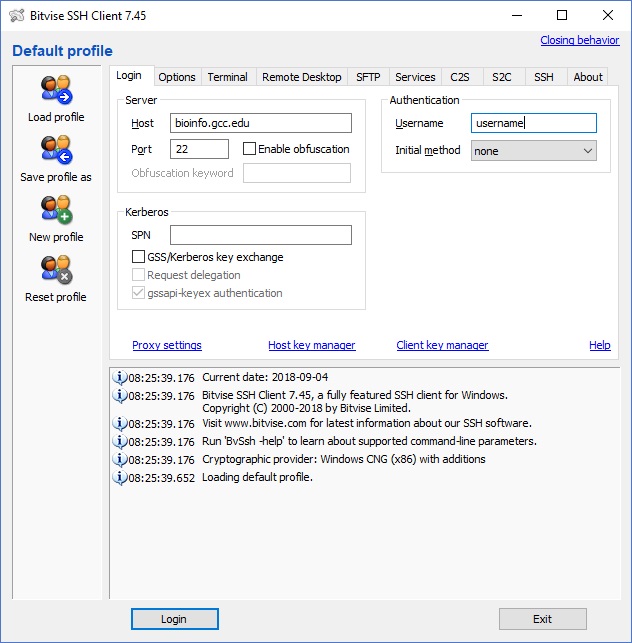The width and height of the screenshot is (632, 643).
Task: Open the Closing behavior link
Action: tap(580, 40)
